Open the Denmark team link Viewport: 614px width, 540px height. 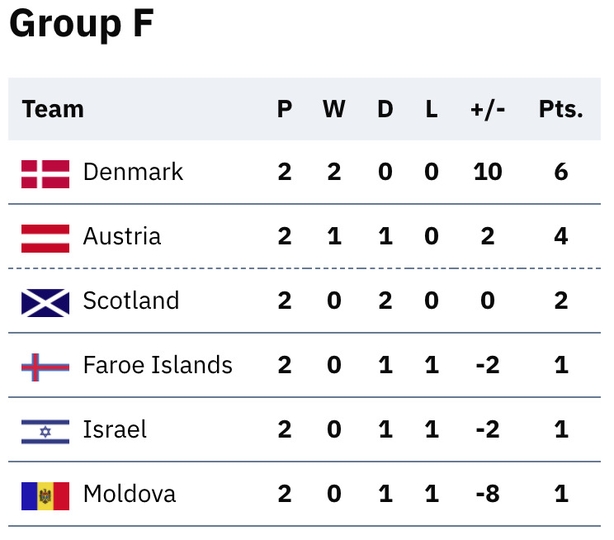133,172
